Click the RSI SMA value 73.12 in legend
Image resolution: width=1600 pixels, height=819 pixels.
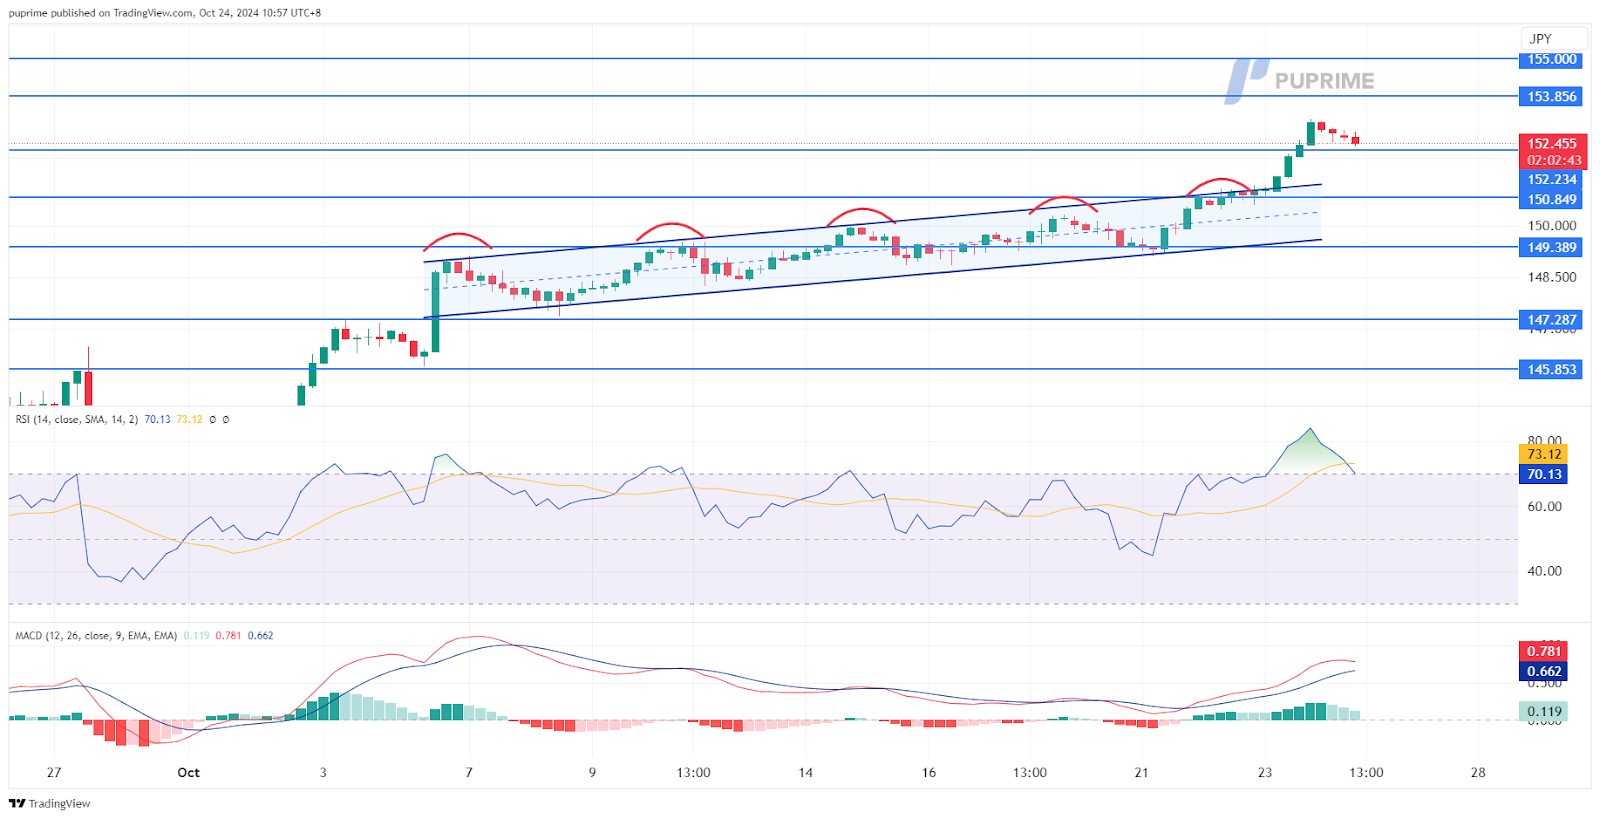(189, 420)
